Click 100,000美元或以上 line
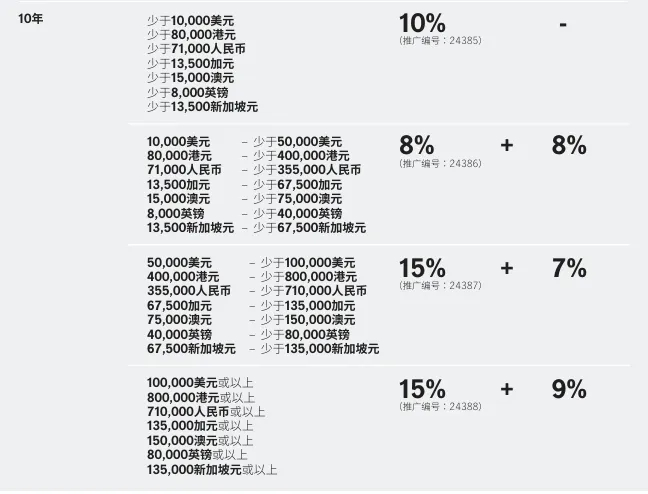 (x=200, y=383)
